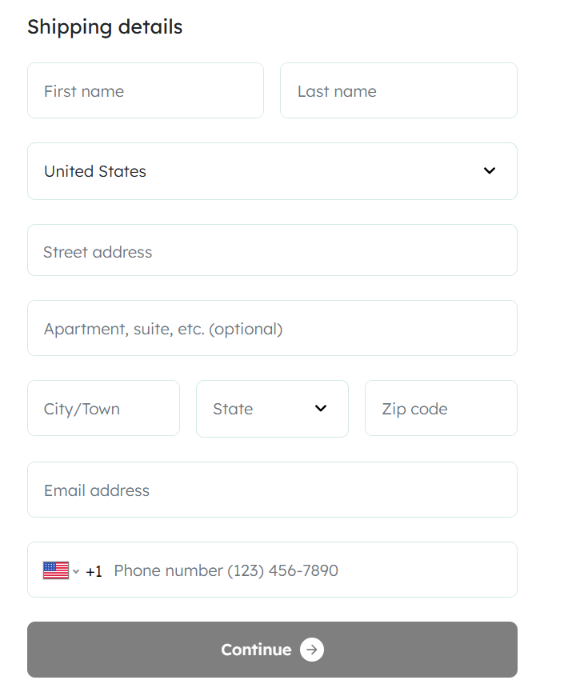This screenshot has width=562, height=685.
Task: Click the Zip code field
Action: coord(441,408)
